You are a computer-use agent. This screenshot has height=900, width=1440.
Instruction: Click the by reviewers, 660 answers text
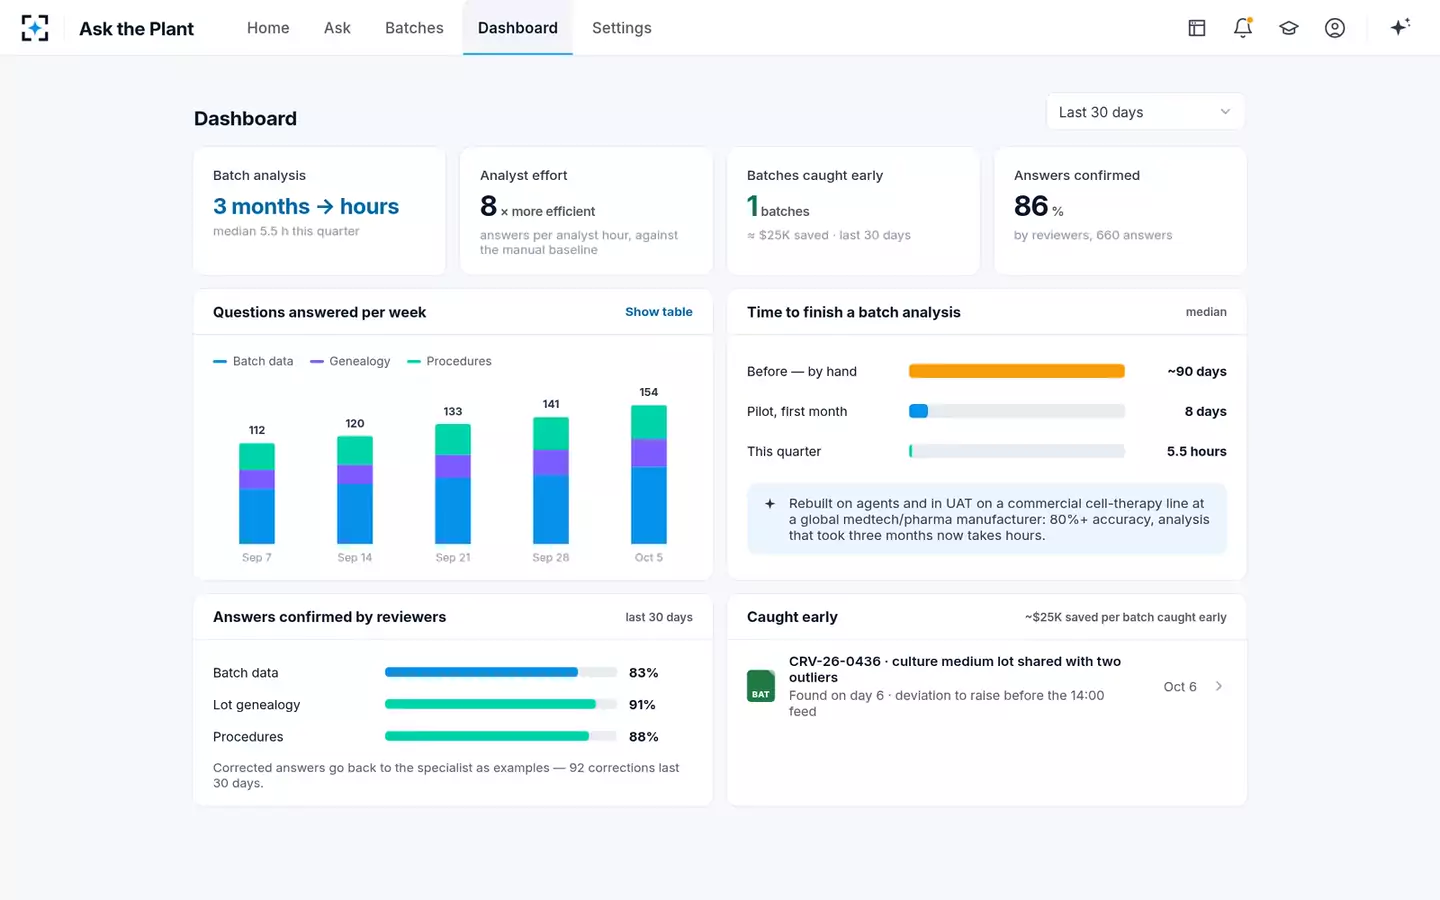click(1093, 235)
